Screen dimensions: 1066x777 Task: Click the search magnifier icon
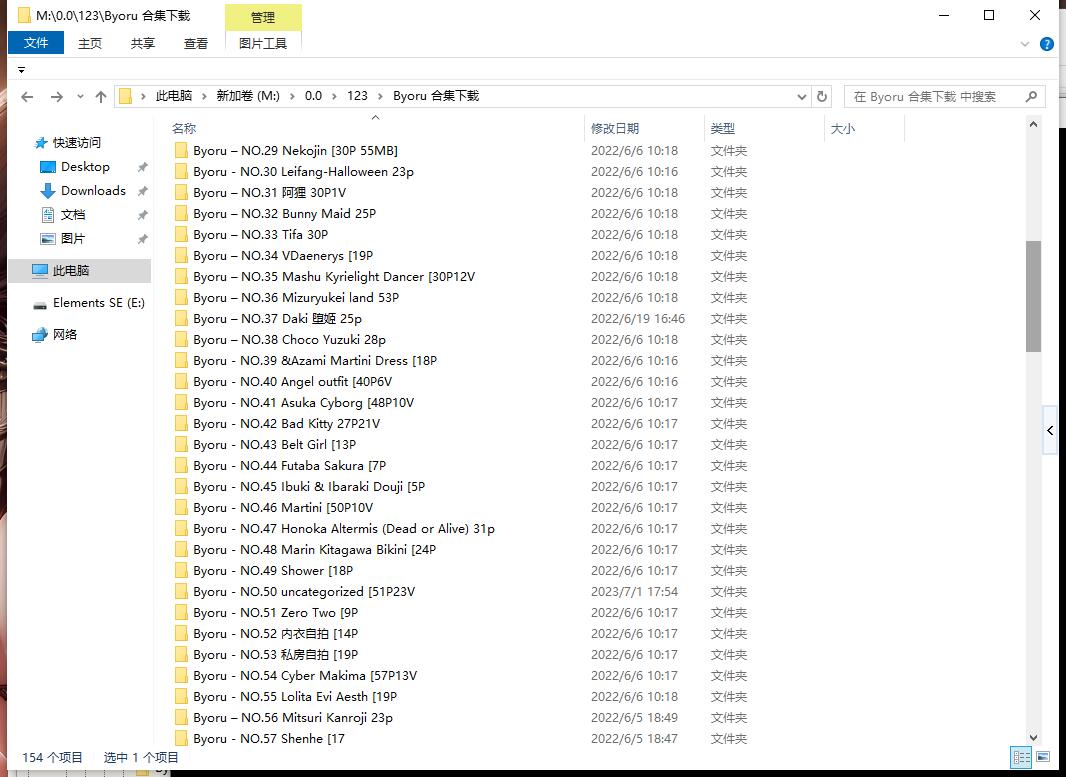[x=1031, y=97]
